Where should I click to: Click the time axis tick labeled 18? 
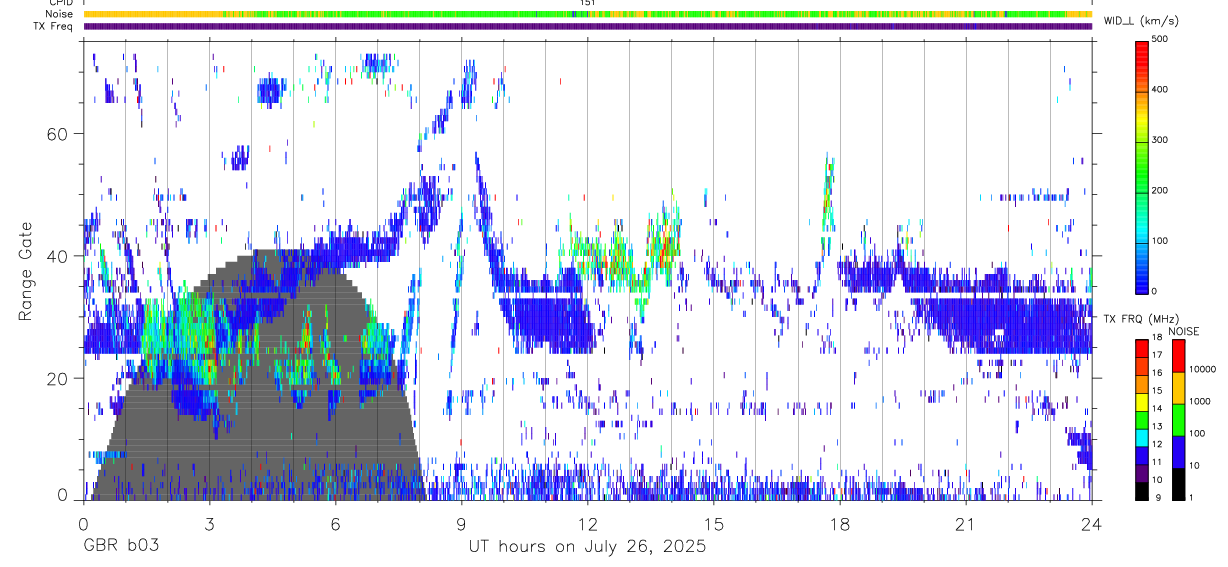(839, 523)
